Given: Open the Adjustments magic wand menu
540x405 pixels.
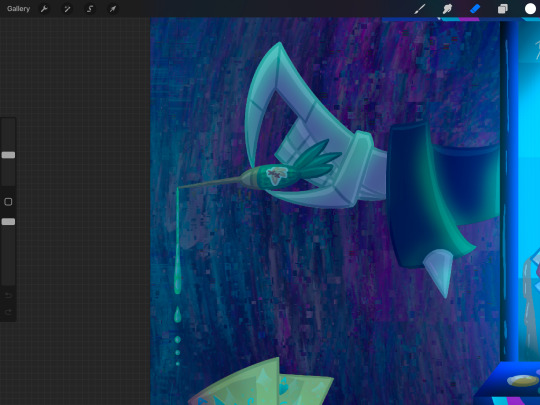Looking at the screenshot, I should click(x=67, y=9).
